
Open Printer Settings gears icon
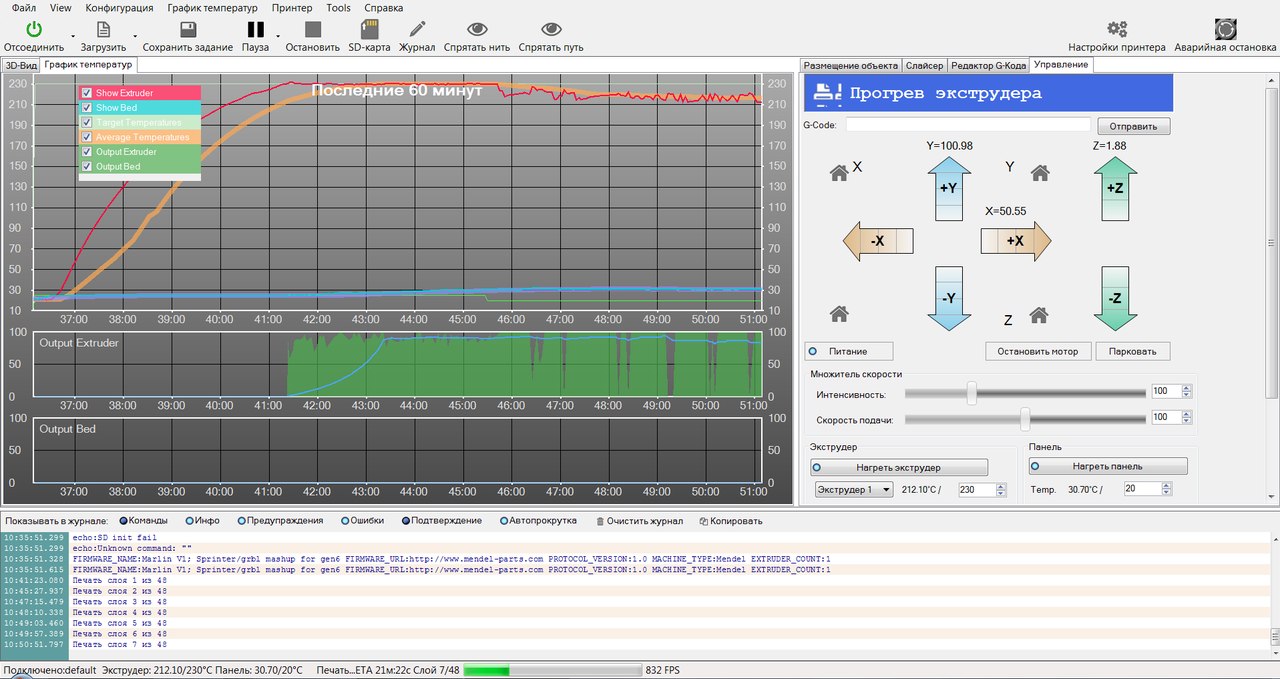point(1116,30)
